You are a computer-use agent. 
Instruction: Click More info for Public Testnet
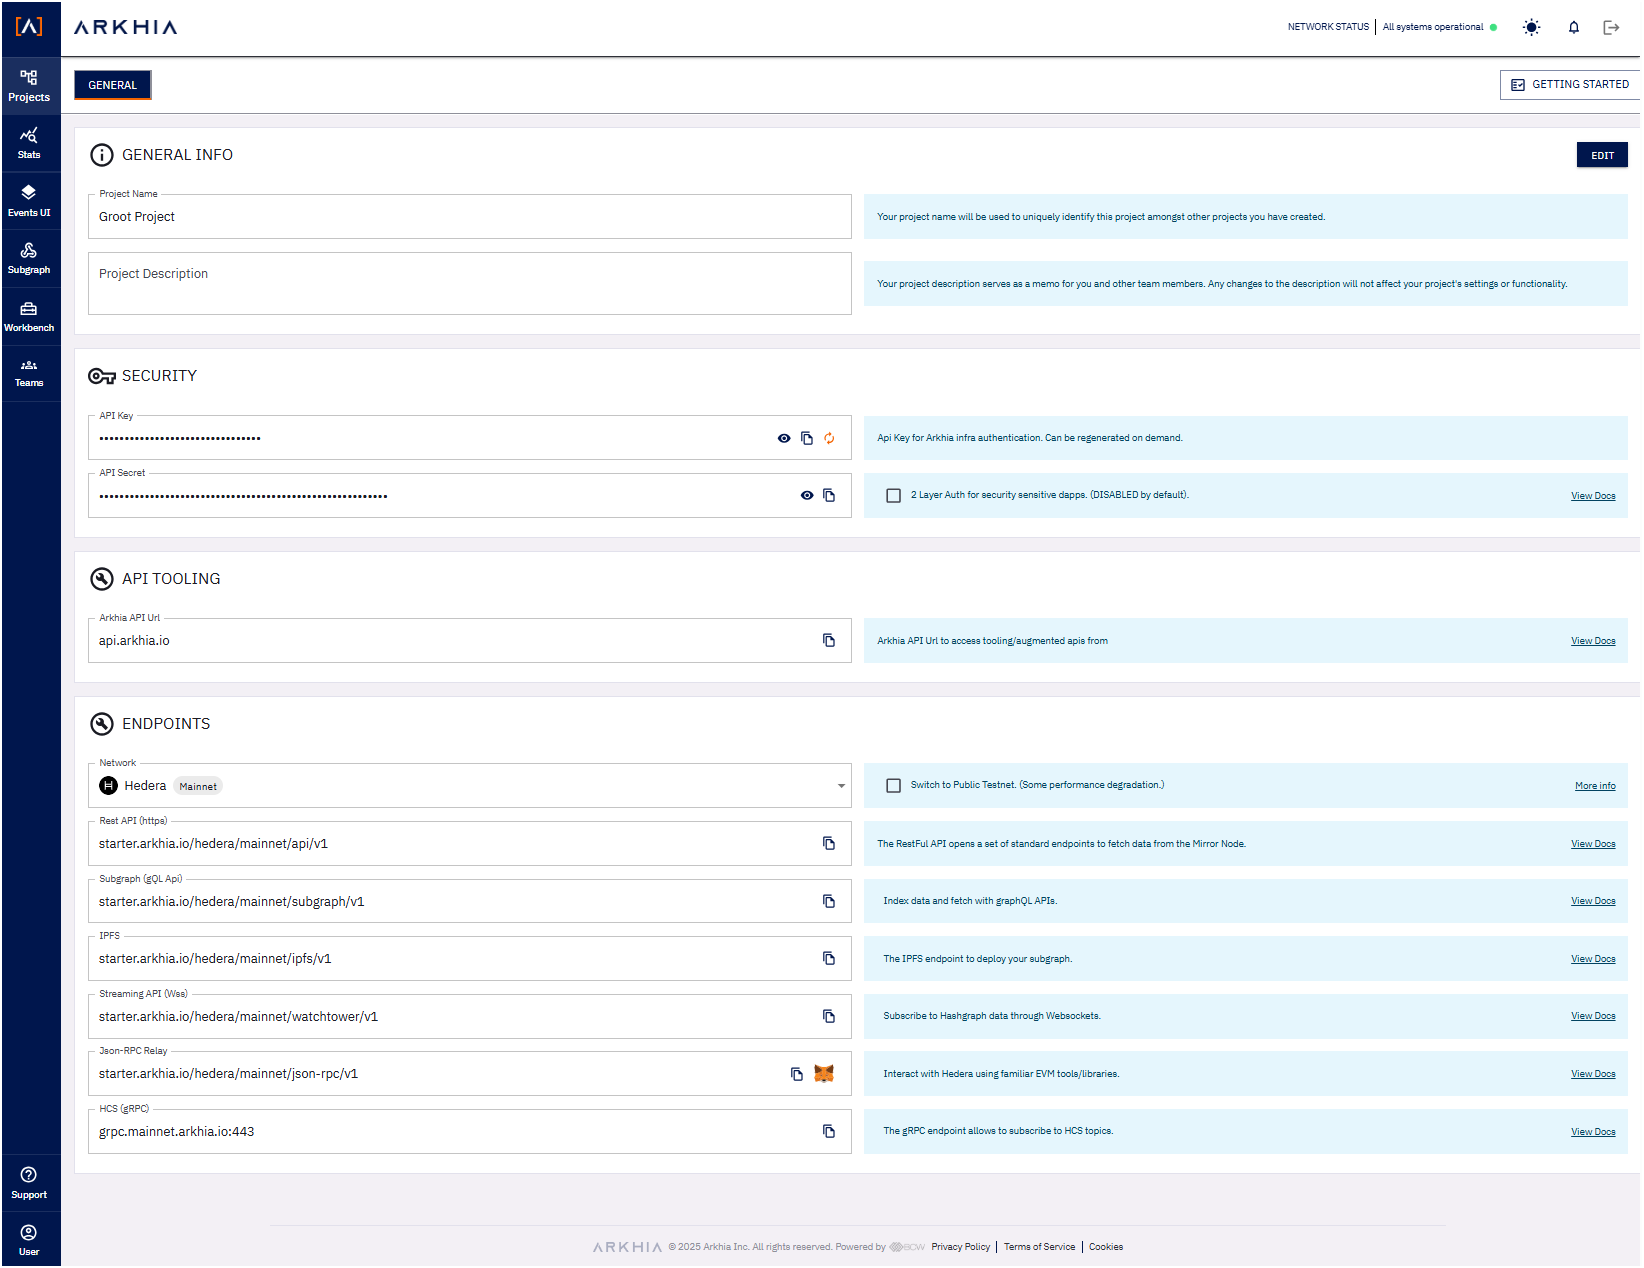[1595, 786]
